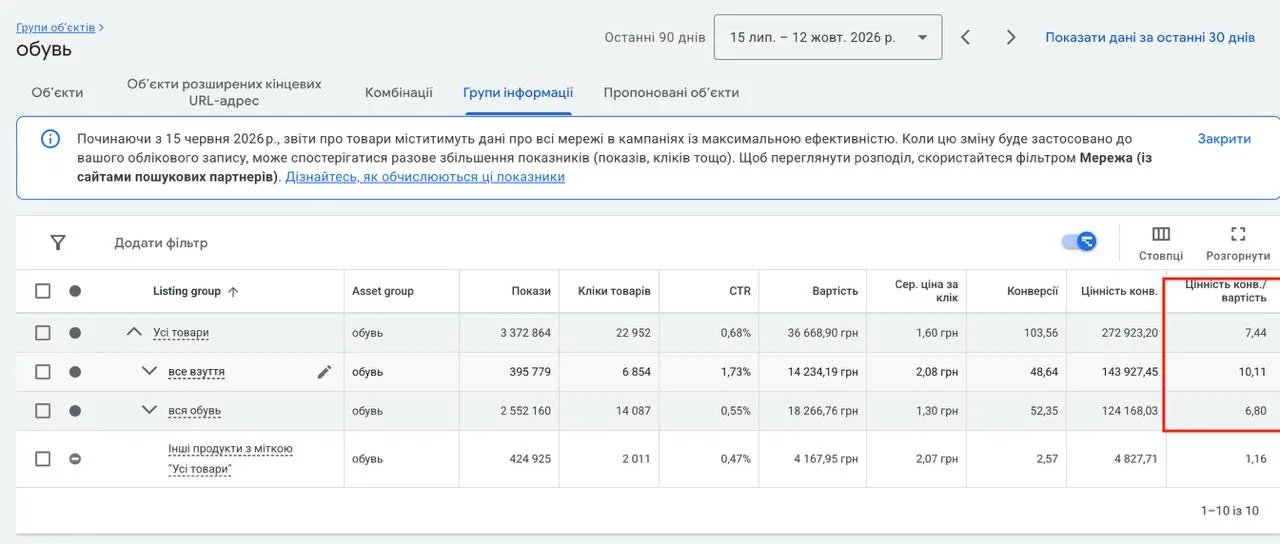Screen dimensions: 1280x544
Task: Open Об'єкти розширених кінцевих URL-адрес tab
Action: (224, 92)
